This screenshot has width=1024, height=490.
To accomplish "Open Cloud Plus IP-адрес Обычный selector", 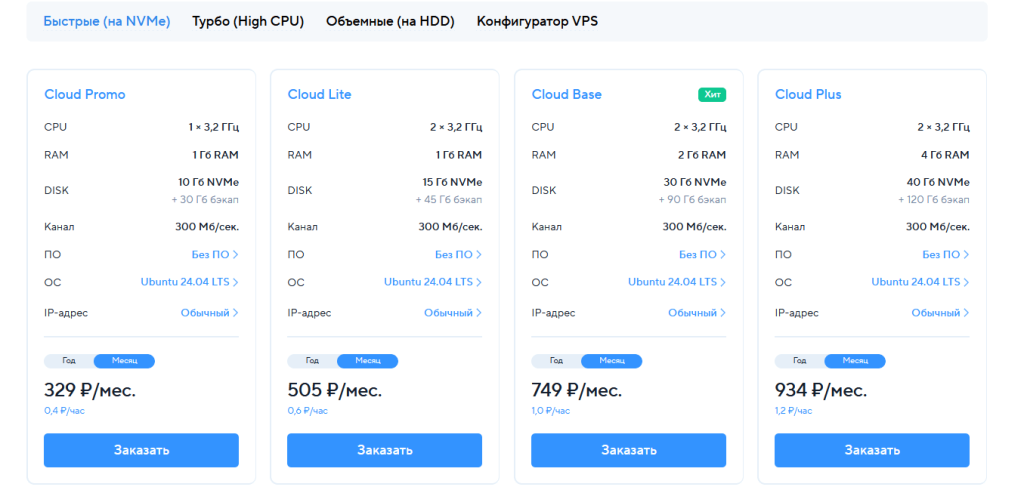I will pos(940,313).
